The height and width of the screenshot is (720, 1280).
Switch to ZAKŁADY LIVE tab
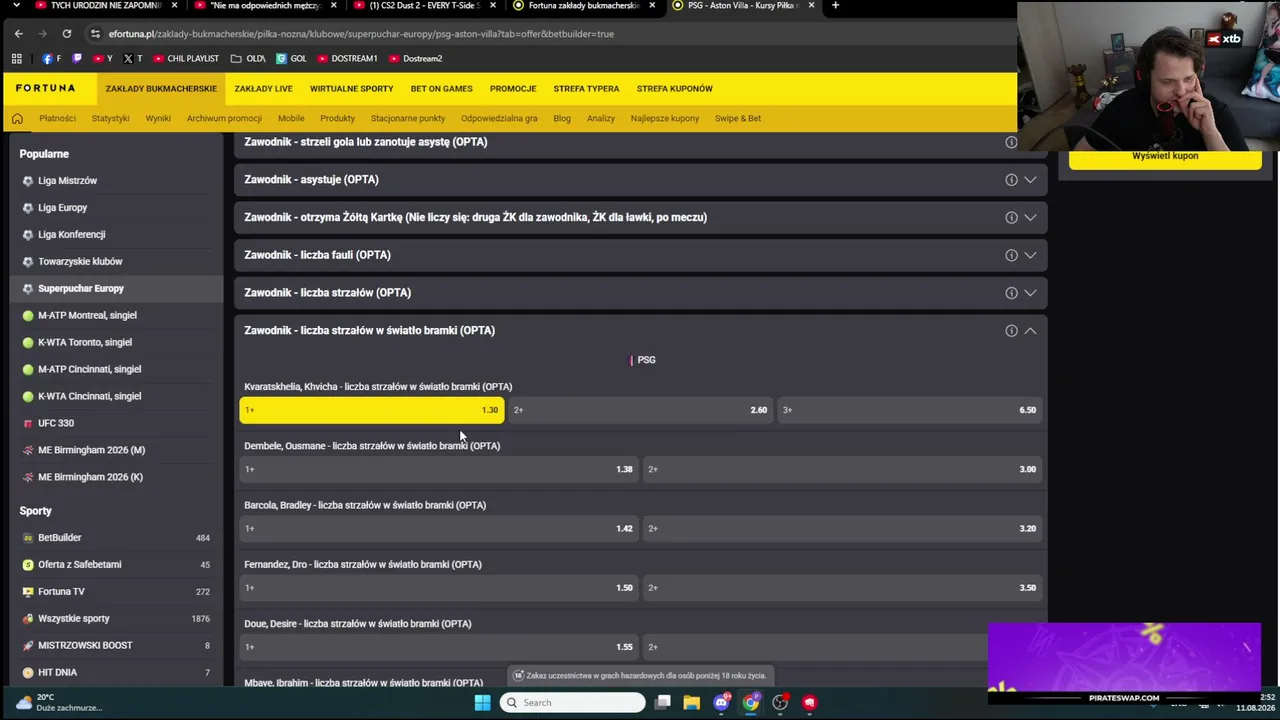point(263,89)
